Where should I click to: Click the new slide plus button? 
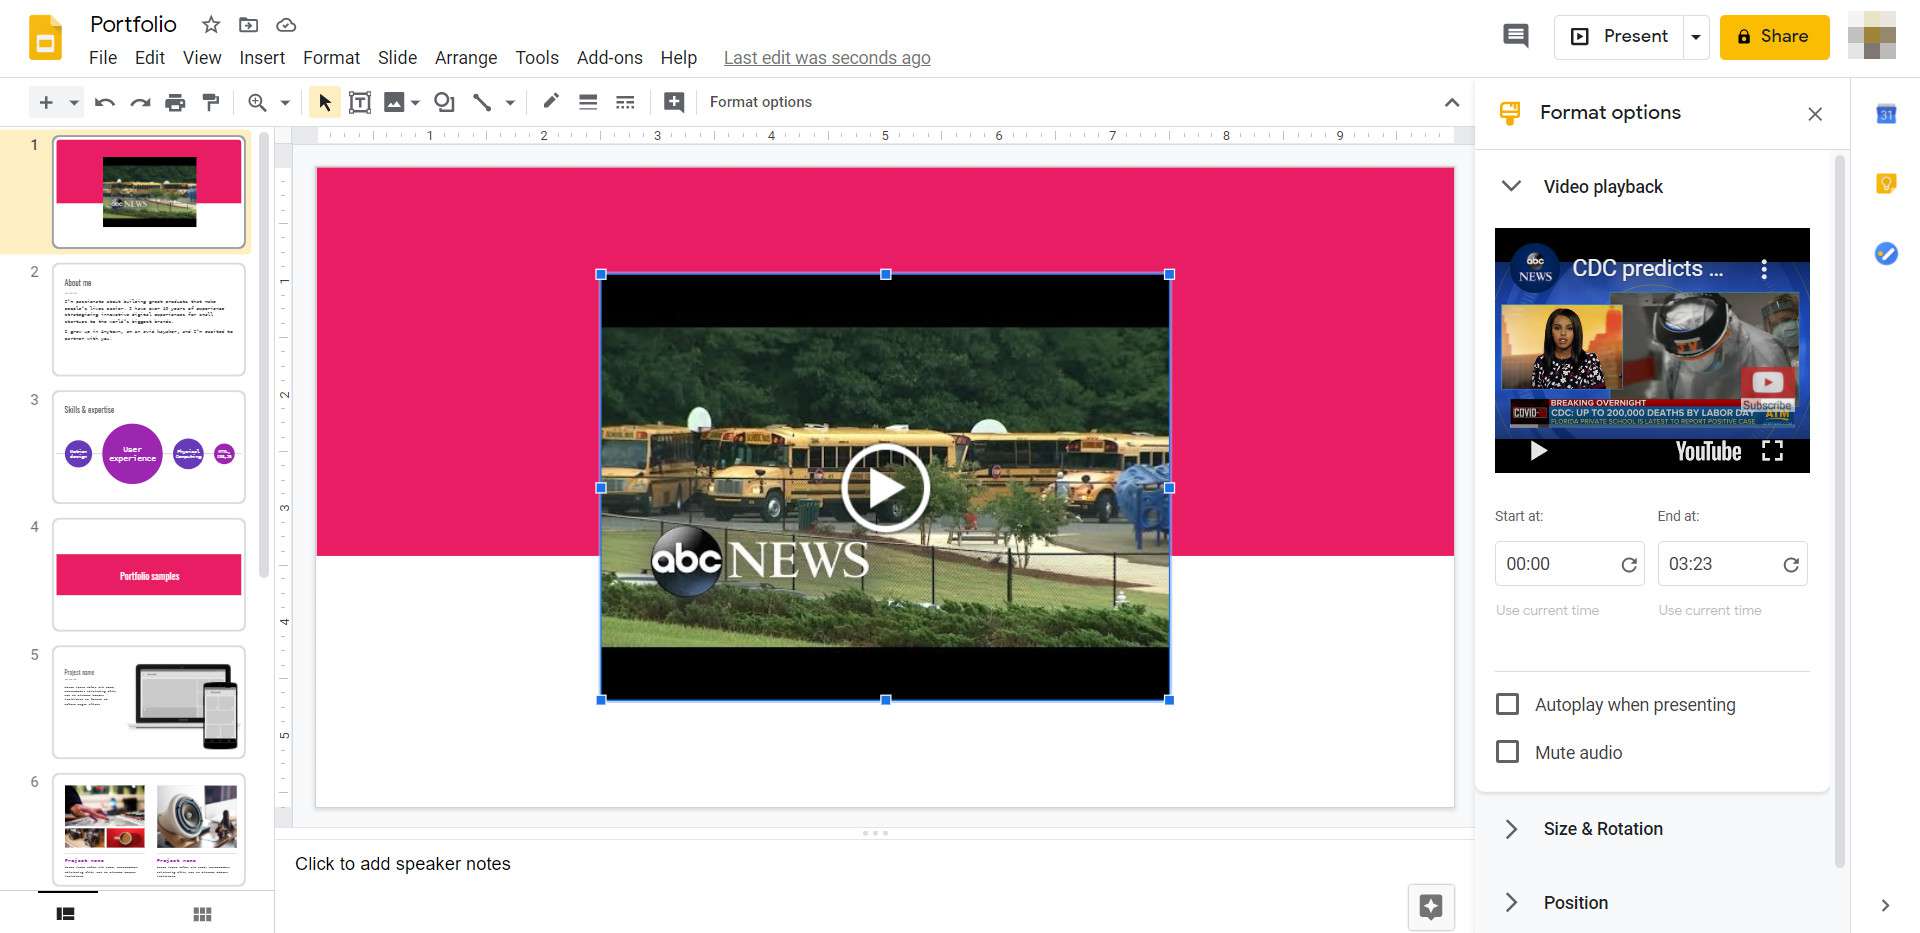tap(46, 102)
